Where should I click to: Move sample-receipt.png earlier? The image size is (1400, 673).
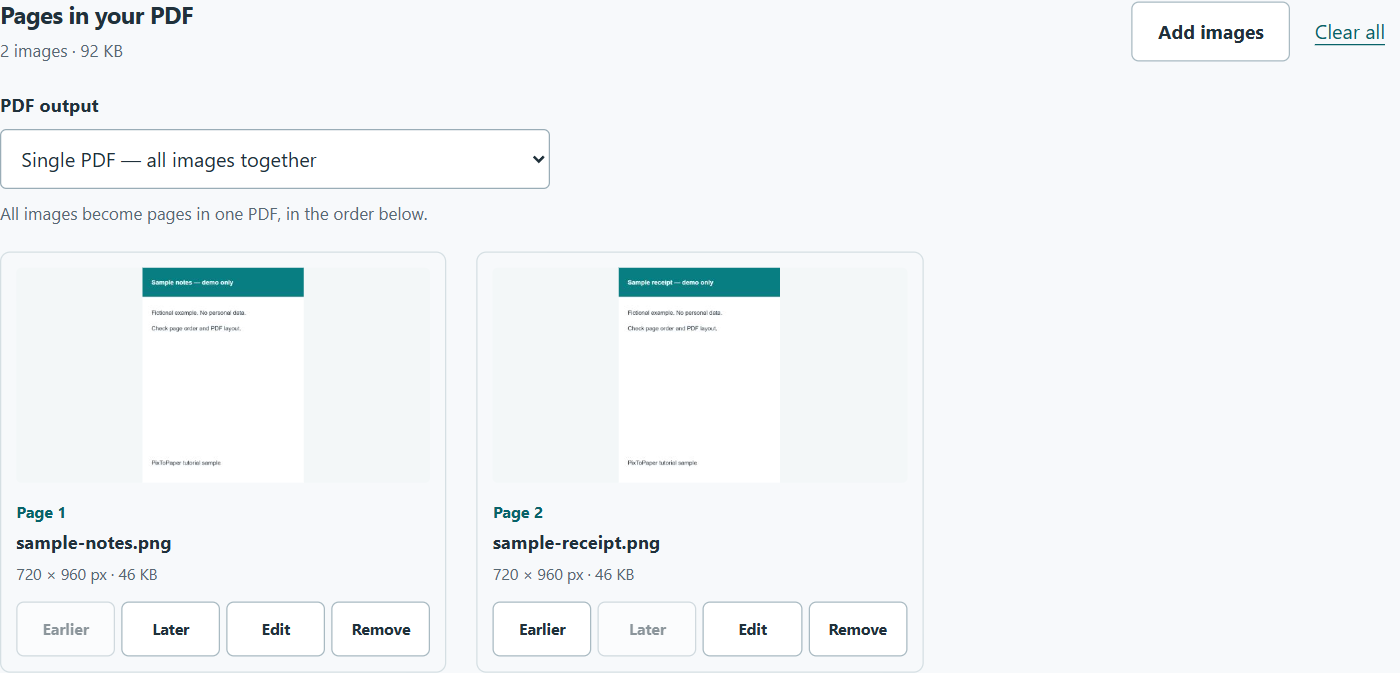pos(542,629)
